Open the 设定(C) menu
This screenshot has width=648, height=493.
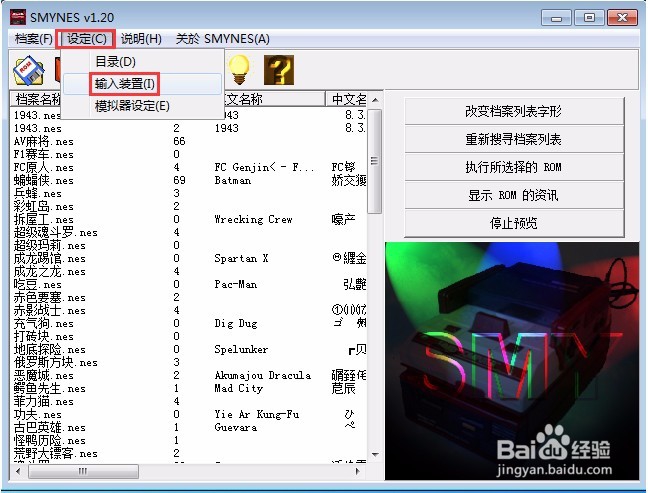click(x=86, y=39)
